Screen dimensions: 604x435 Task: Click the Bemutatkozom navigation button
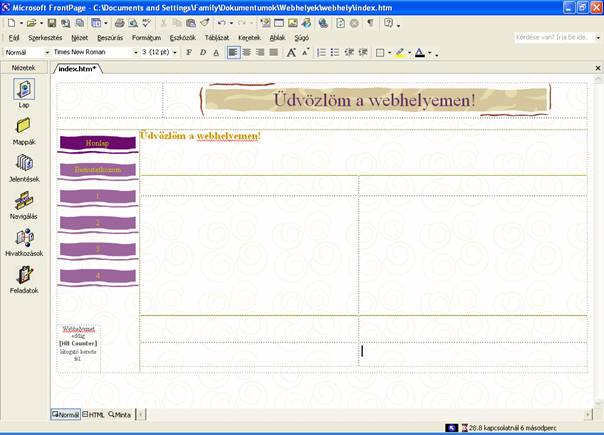click(x=97, y=170)
